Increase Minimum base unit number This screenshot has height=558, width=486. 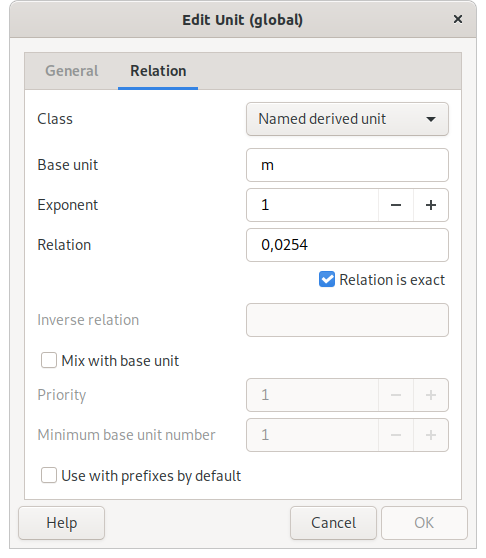coord(431,435)
